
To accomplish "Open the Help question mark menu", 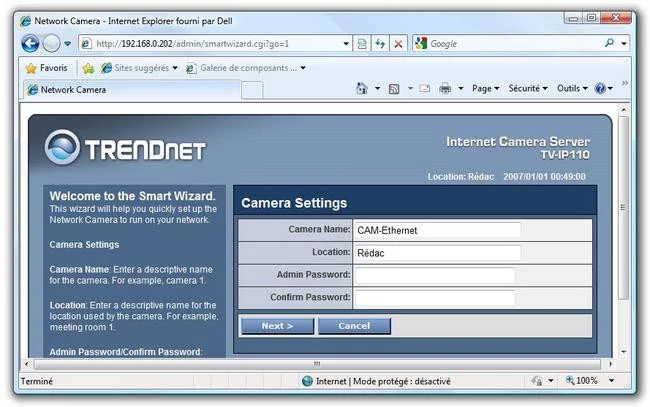I will click(x=603, y=88).
